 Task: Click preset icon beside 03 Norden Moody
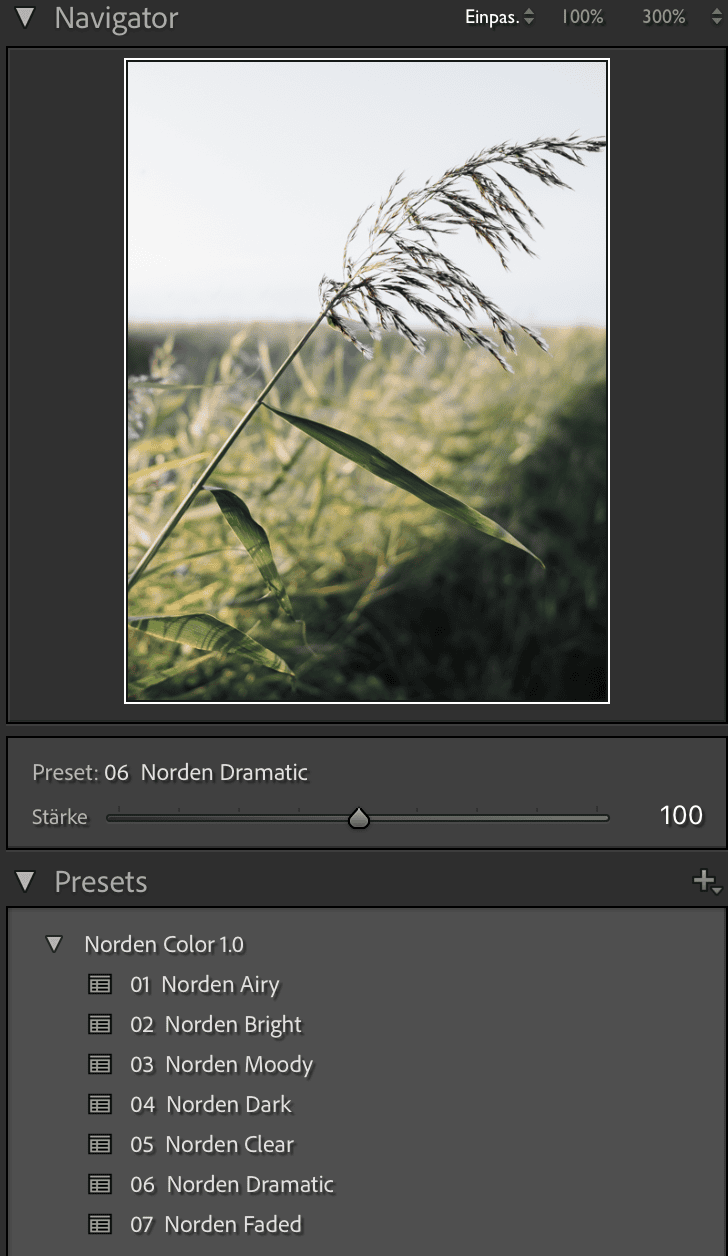click(x=100, y=1064)
